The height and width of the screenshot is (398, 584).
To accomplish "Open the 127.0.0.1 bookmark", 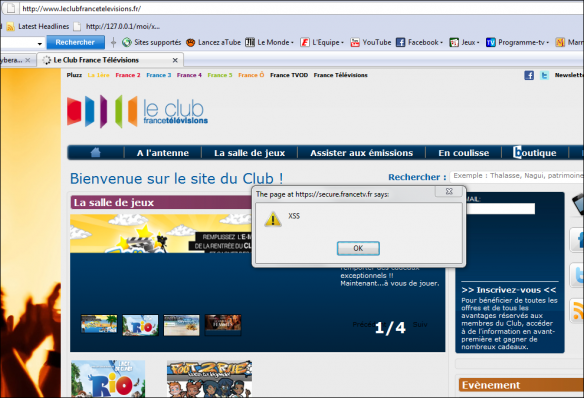I will click(117, 26).
